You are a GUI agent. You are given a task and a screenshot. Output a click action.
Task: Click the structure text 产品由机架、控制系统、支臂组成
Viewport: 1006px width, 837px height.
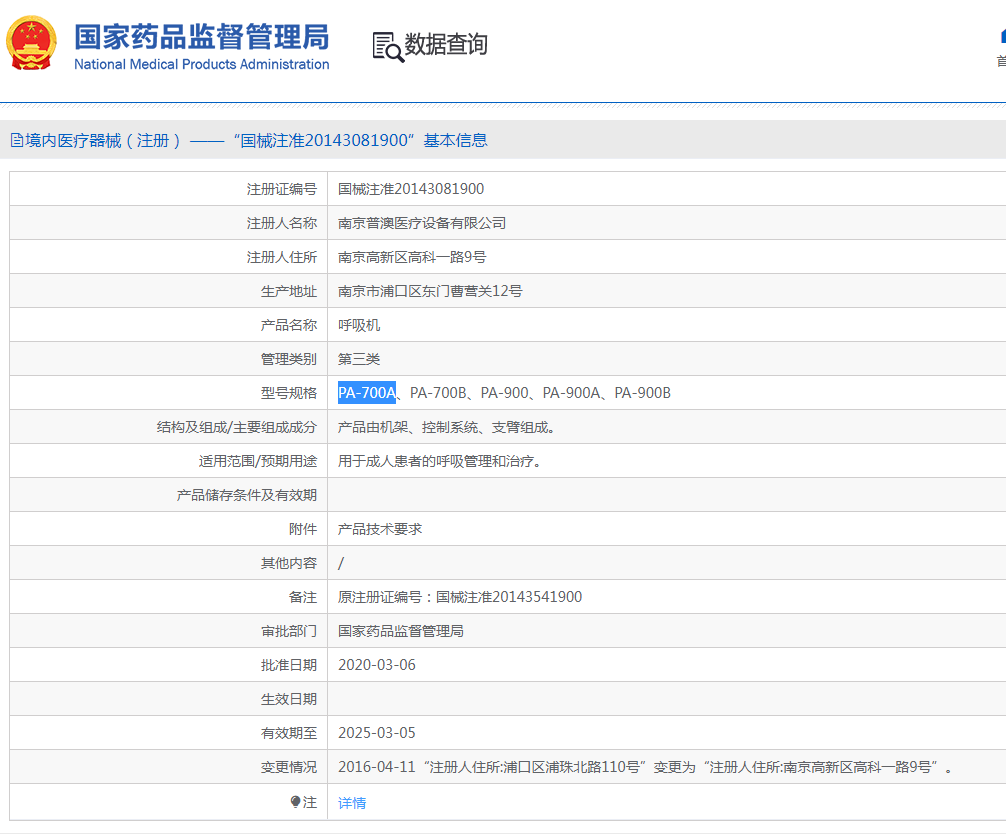pos(446,427)
